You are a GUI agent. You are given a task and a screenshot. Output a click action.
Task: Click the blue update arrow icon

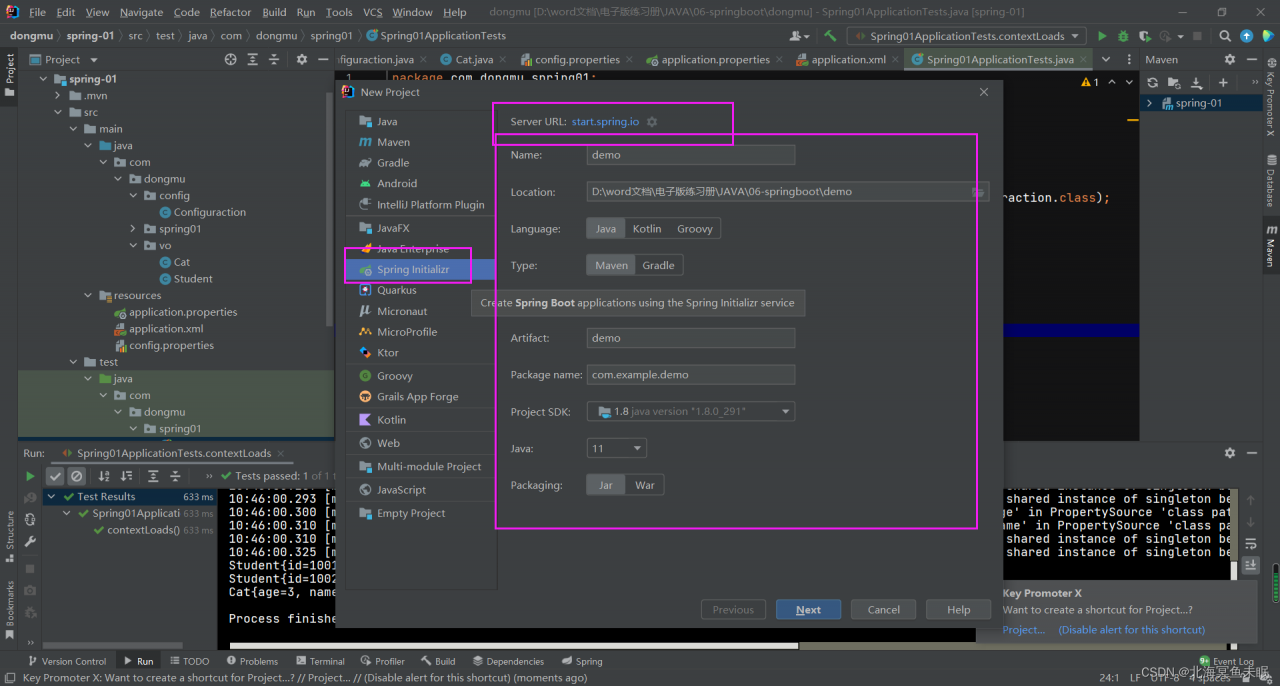[1247, 36]
